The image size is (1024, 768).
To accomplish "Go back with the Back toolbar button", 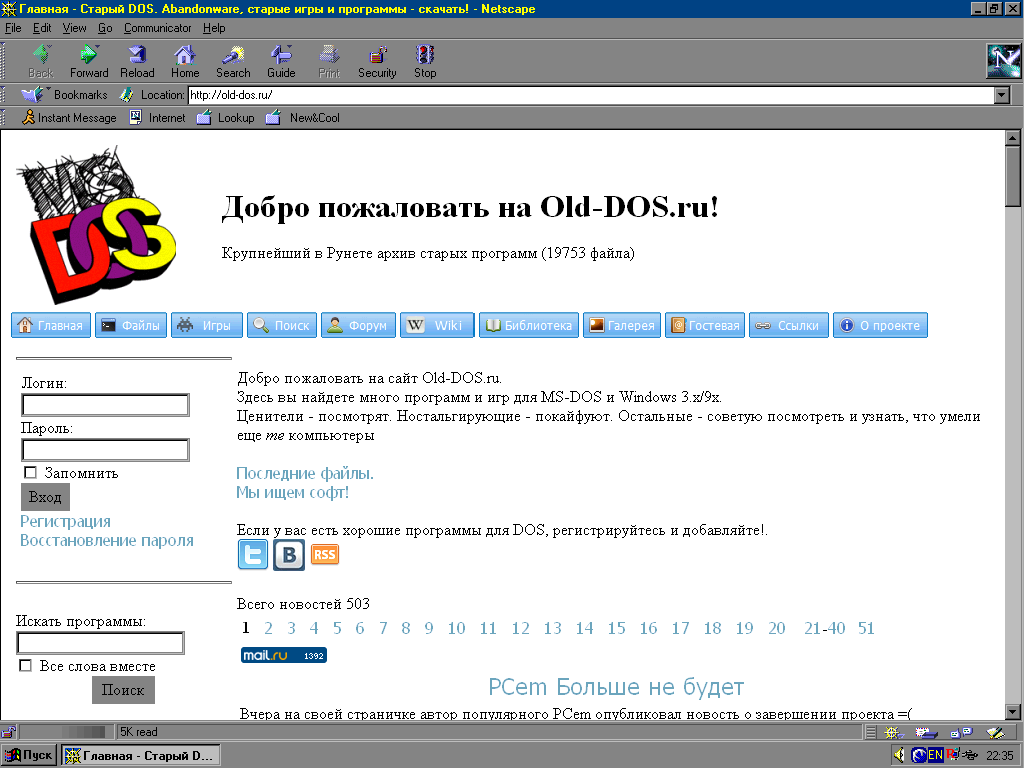I will [x=40, y=61].
